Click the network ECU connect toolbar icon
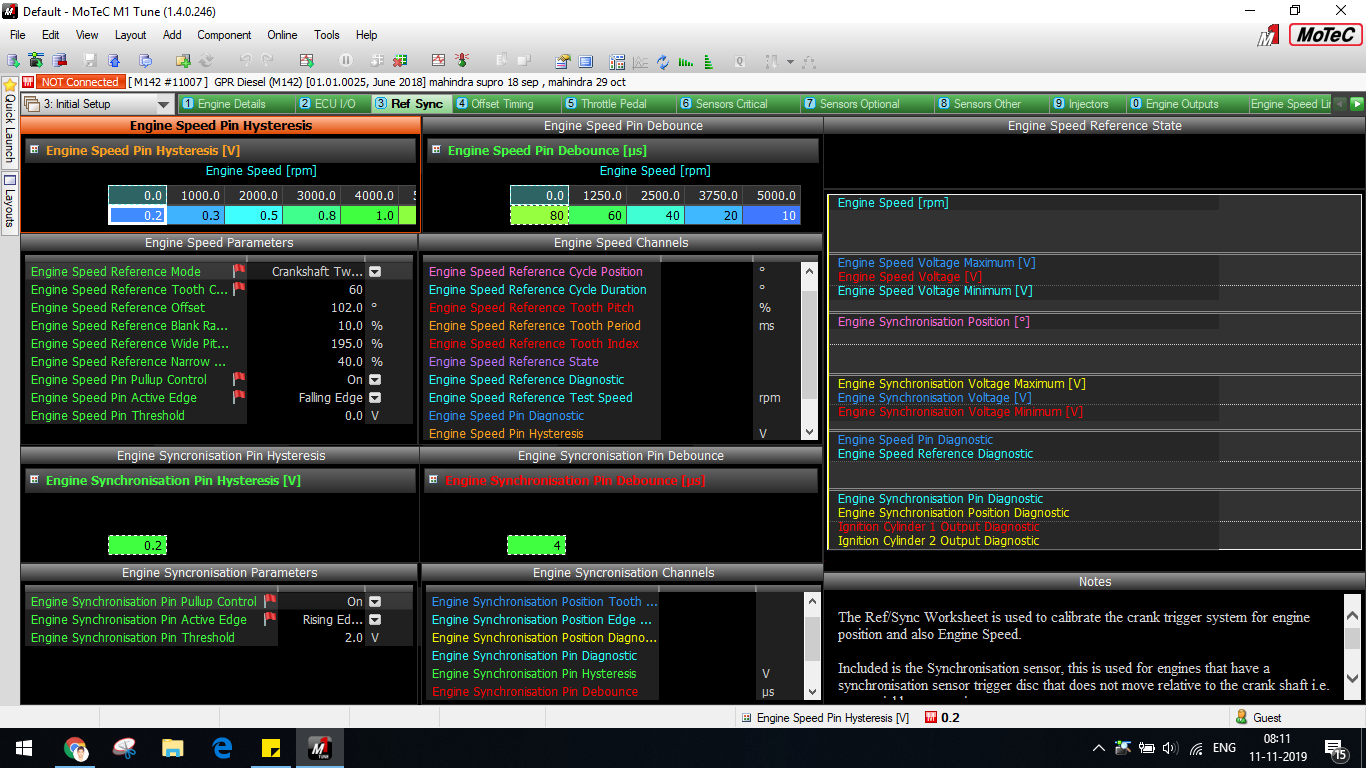The width and height of the screenshot is (1366, 768). point(37,61)
